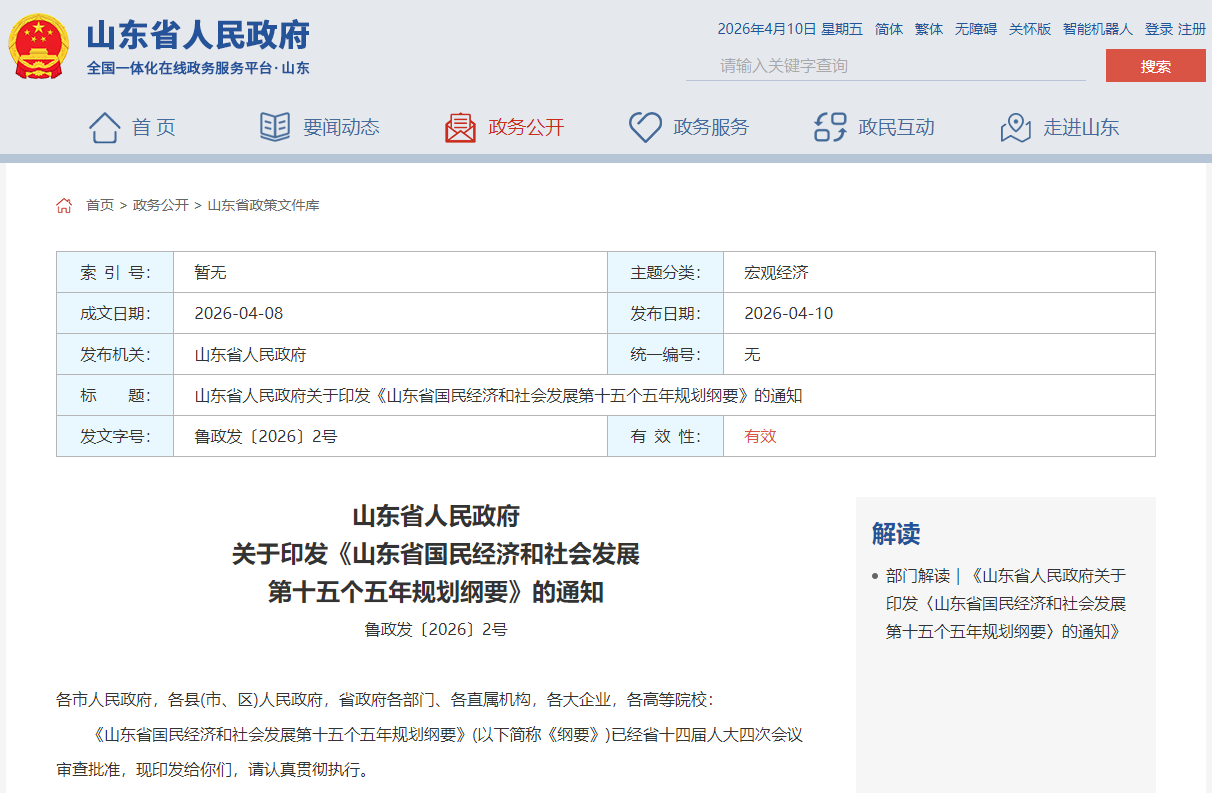Go to 山东省政策文件库 breadcrumb link

click(x=263, y=205)
